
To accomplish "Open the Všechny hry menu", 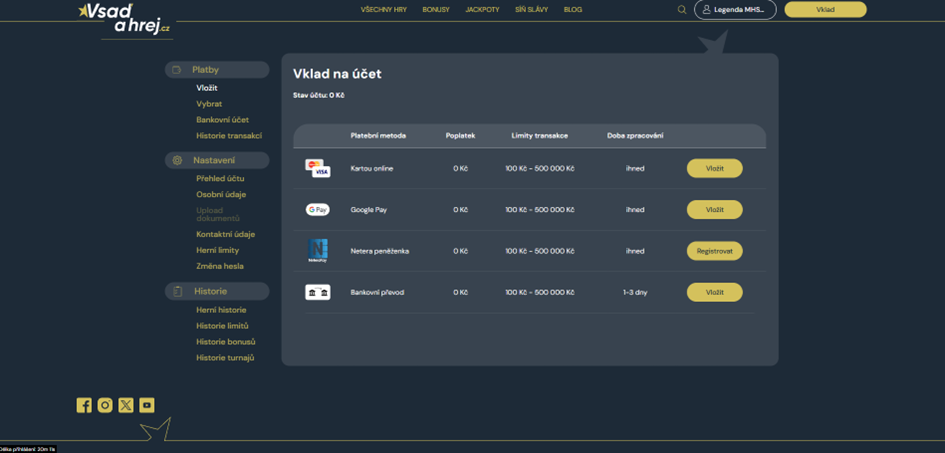I will pyautogui.click(x=384, y=10).
